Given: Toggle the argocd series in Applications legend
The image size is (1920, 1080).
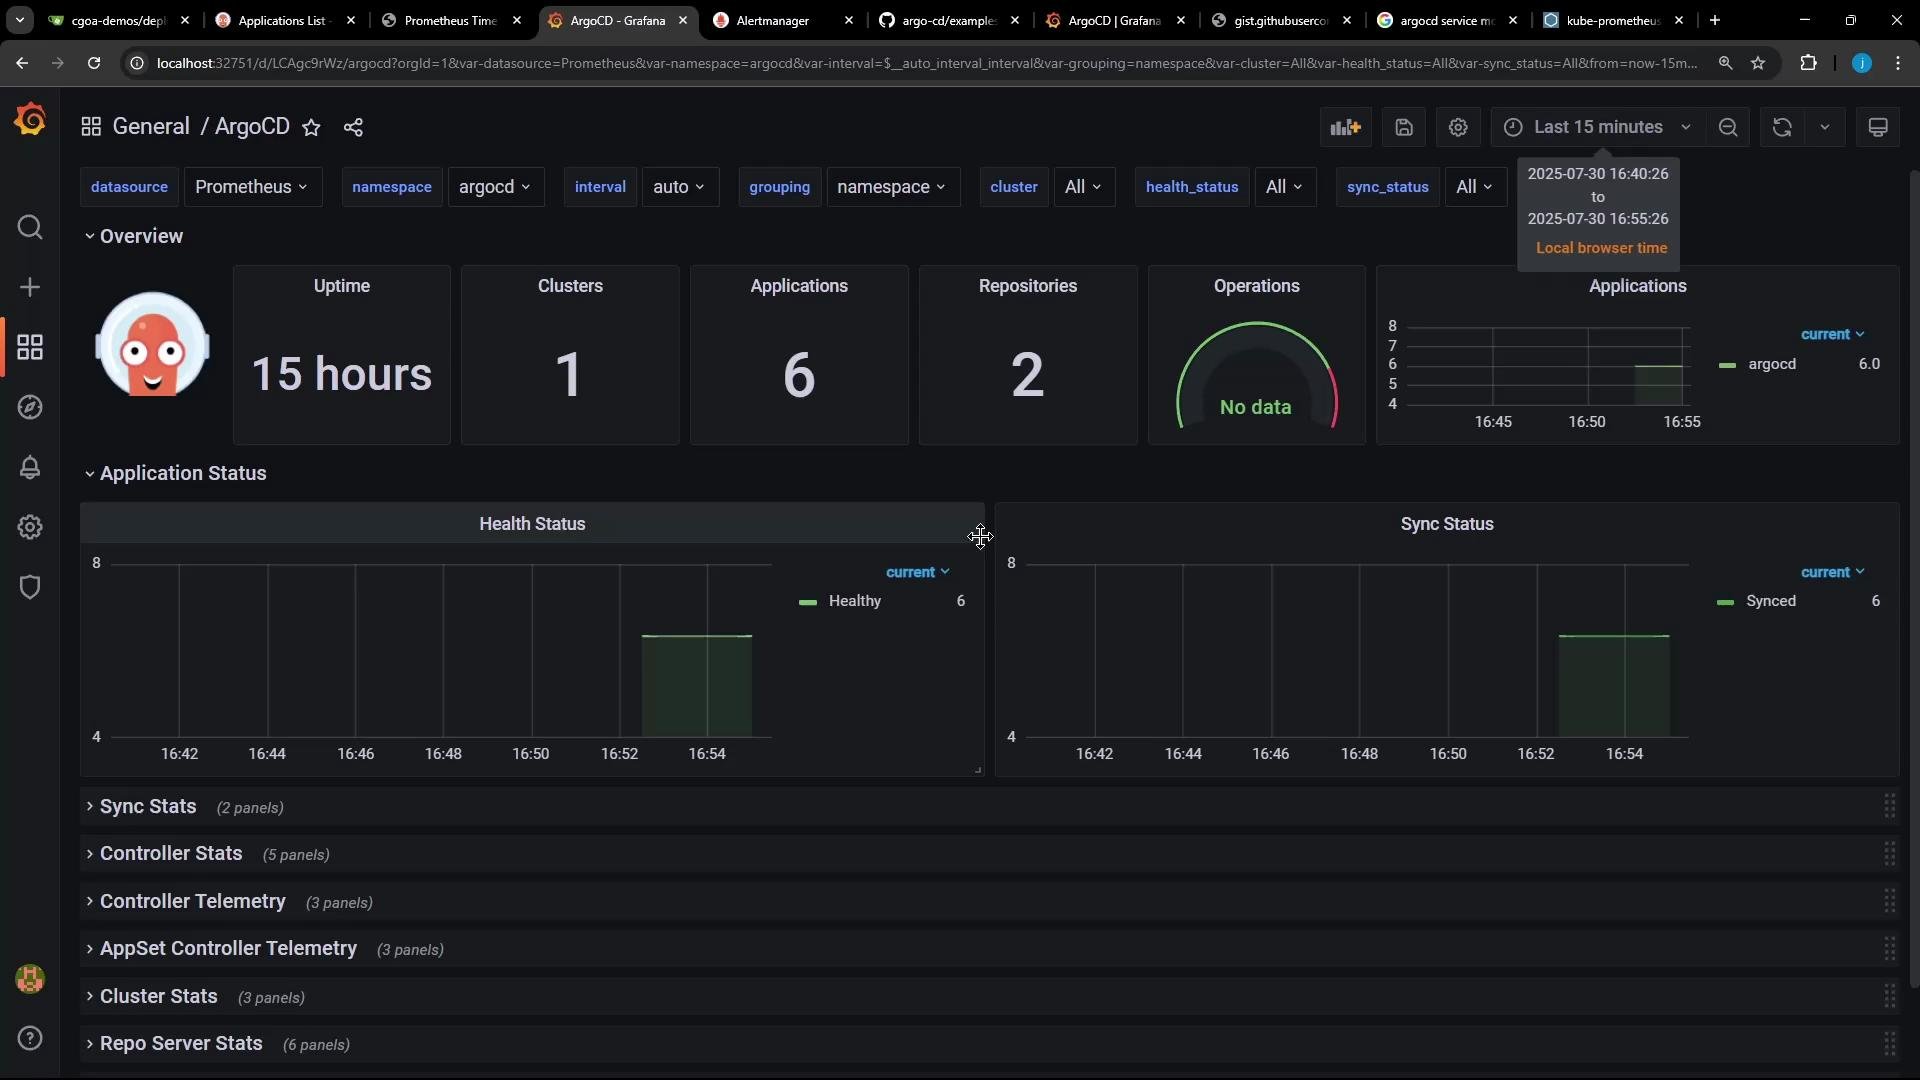Looking at the screenshot, I should (1772, 364).
